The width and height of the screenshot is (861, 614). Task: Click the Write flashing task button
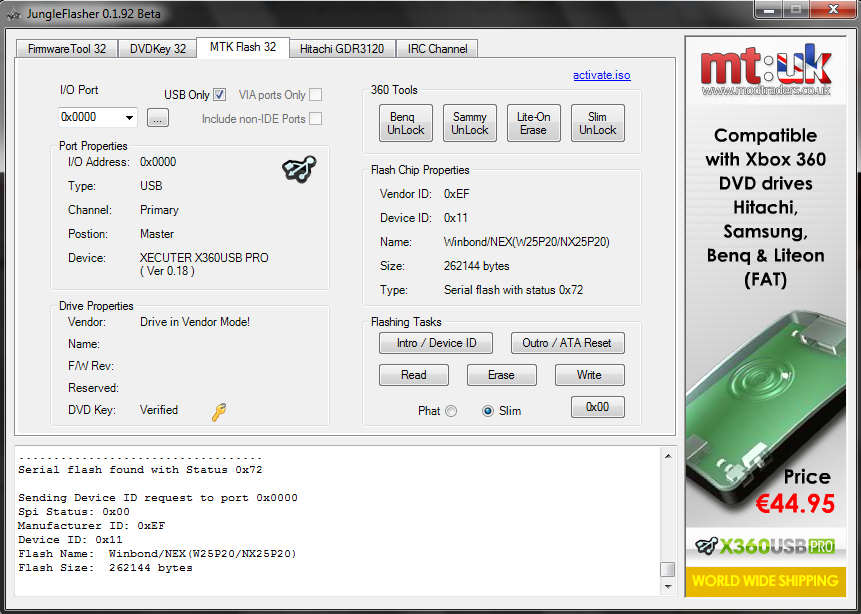[x=589, y=375]
